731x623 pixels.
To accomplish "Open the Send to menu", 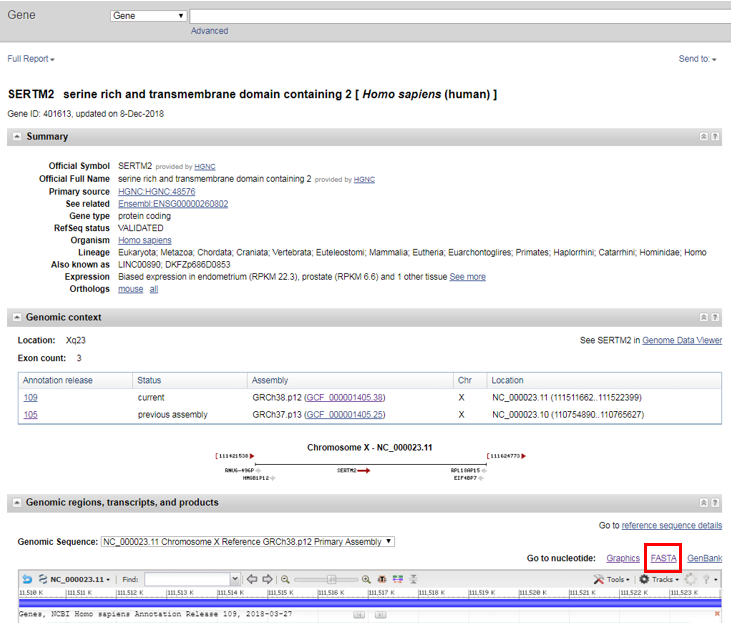I will [697, 59].
